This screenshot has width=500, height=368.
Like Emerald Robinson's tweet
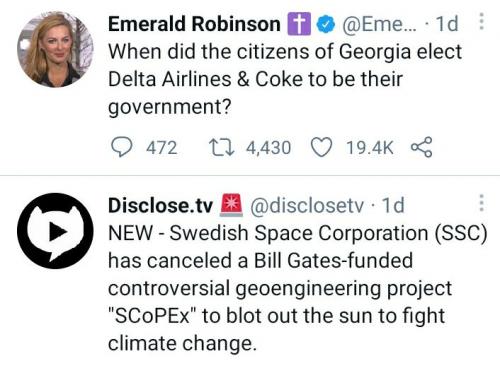321,147
